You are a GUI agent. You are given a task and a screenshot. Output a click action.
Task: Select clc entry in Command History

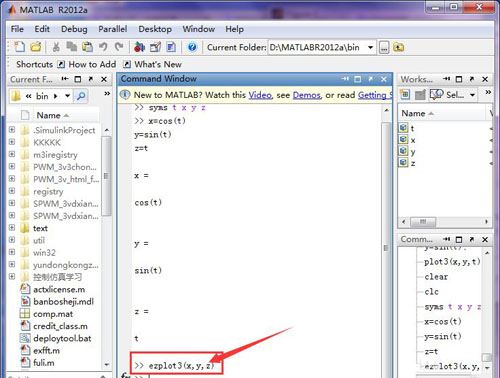432,292
